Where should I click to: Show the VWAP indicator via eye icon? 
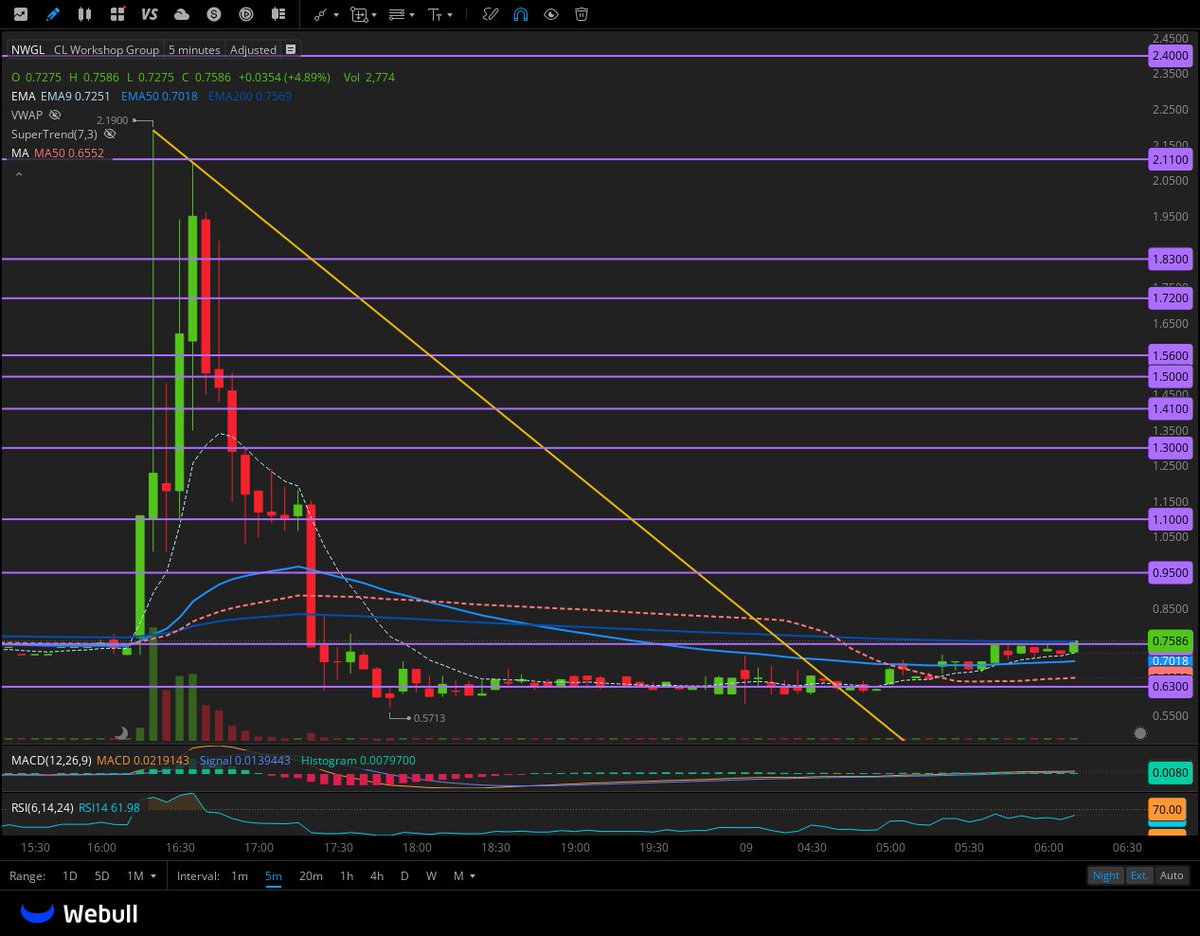coord(55,115)
